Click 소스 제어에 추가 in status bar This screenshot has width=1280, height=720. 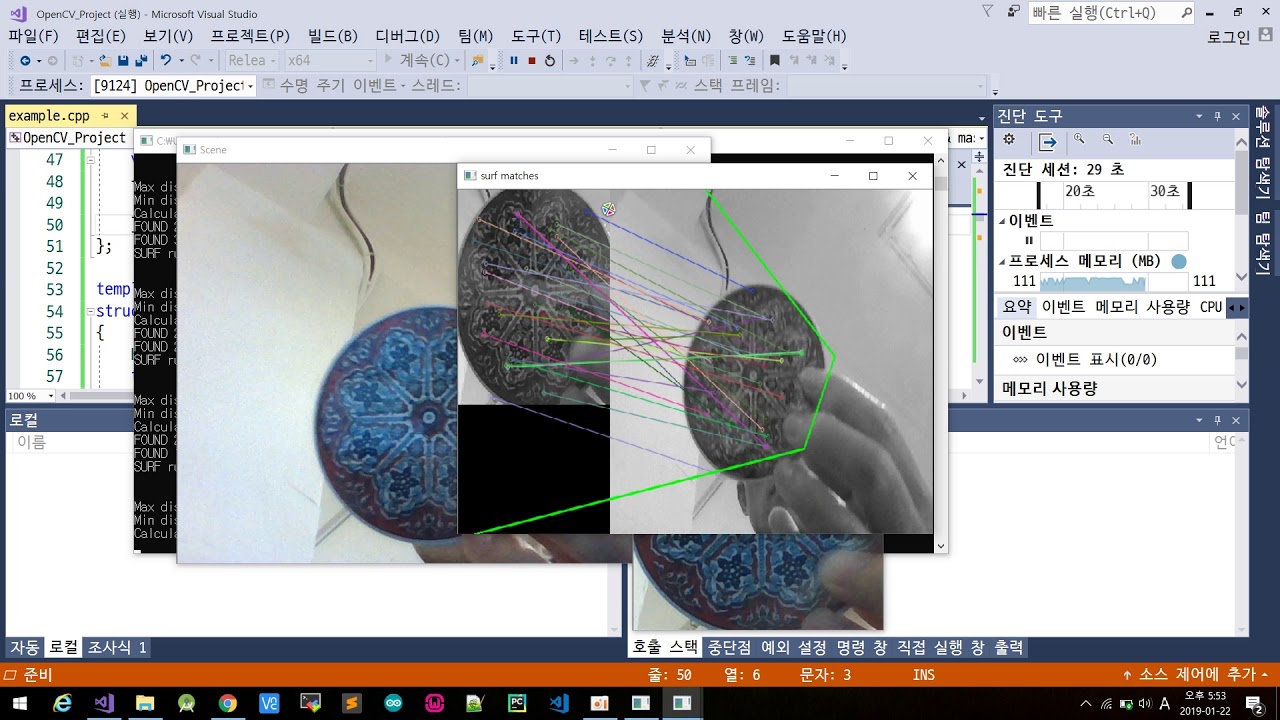(x=1195, y=675)
